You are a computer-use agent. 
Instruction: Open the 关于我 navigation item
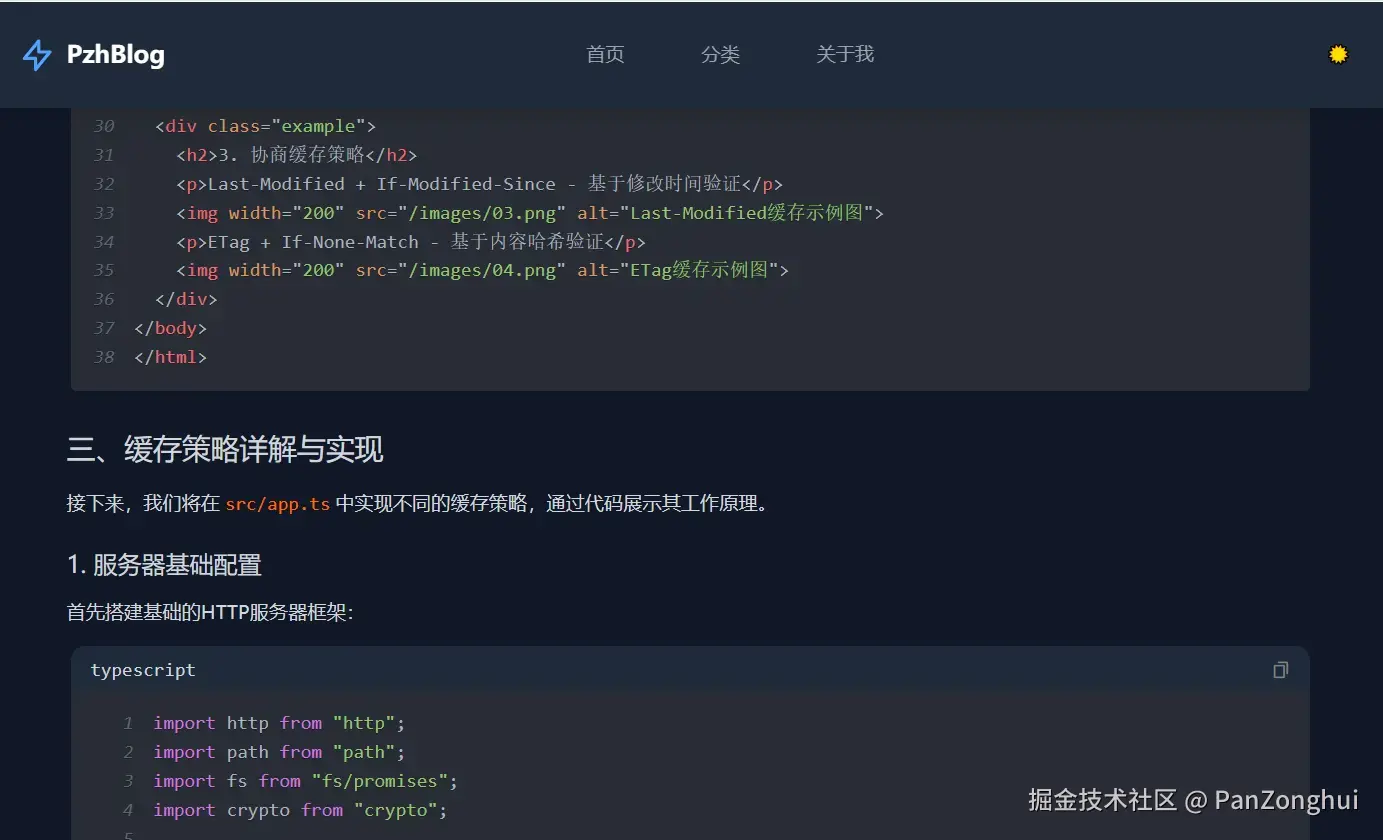[845, 55]
